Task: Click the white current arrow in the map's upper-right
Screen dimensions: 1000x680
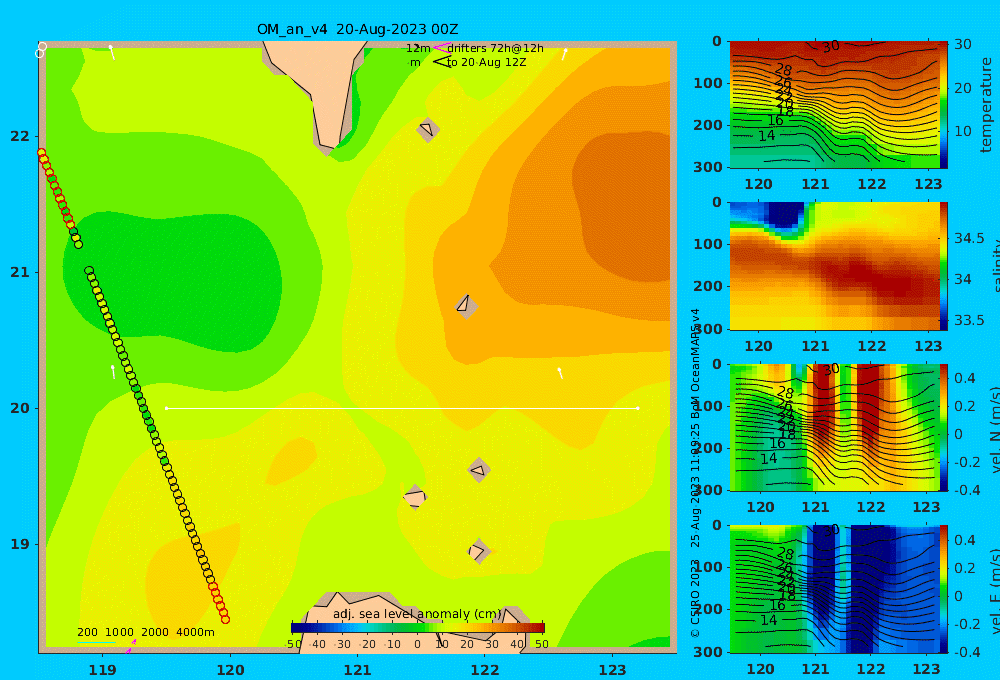Action: click(564, 54)
